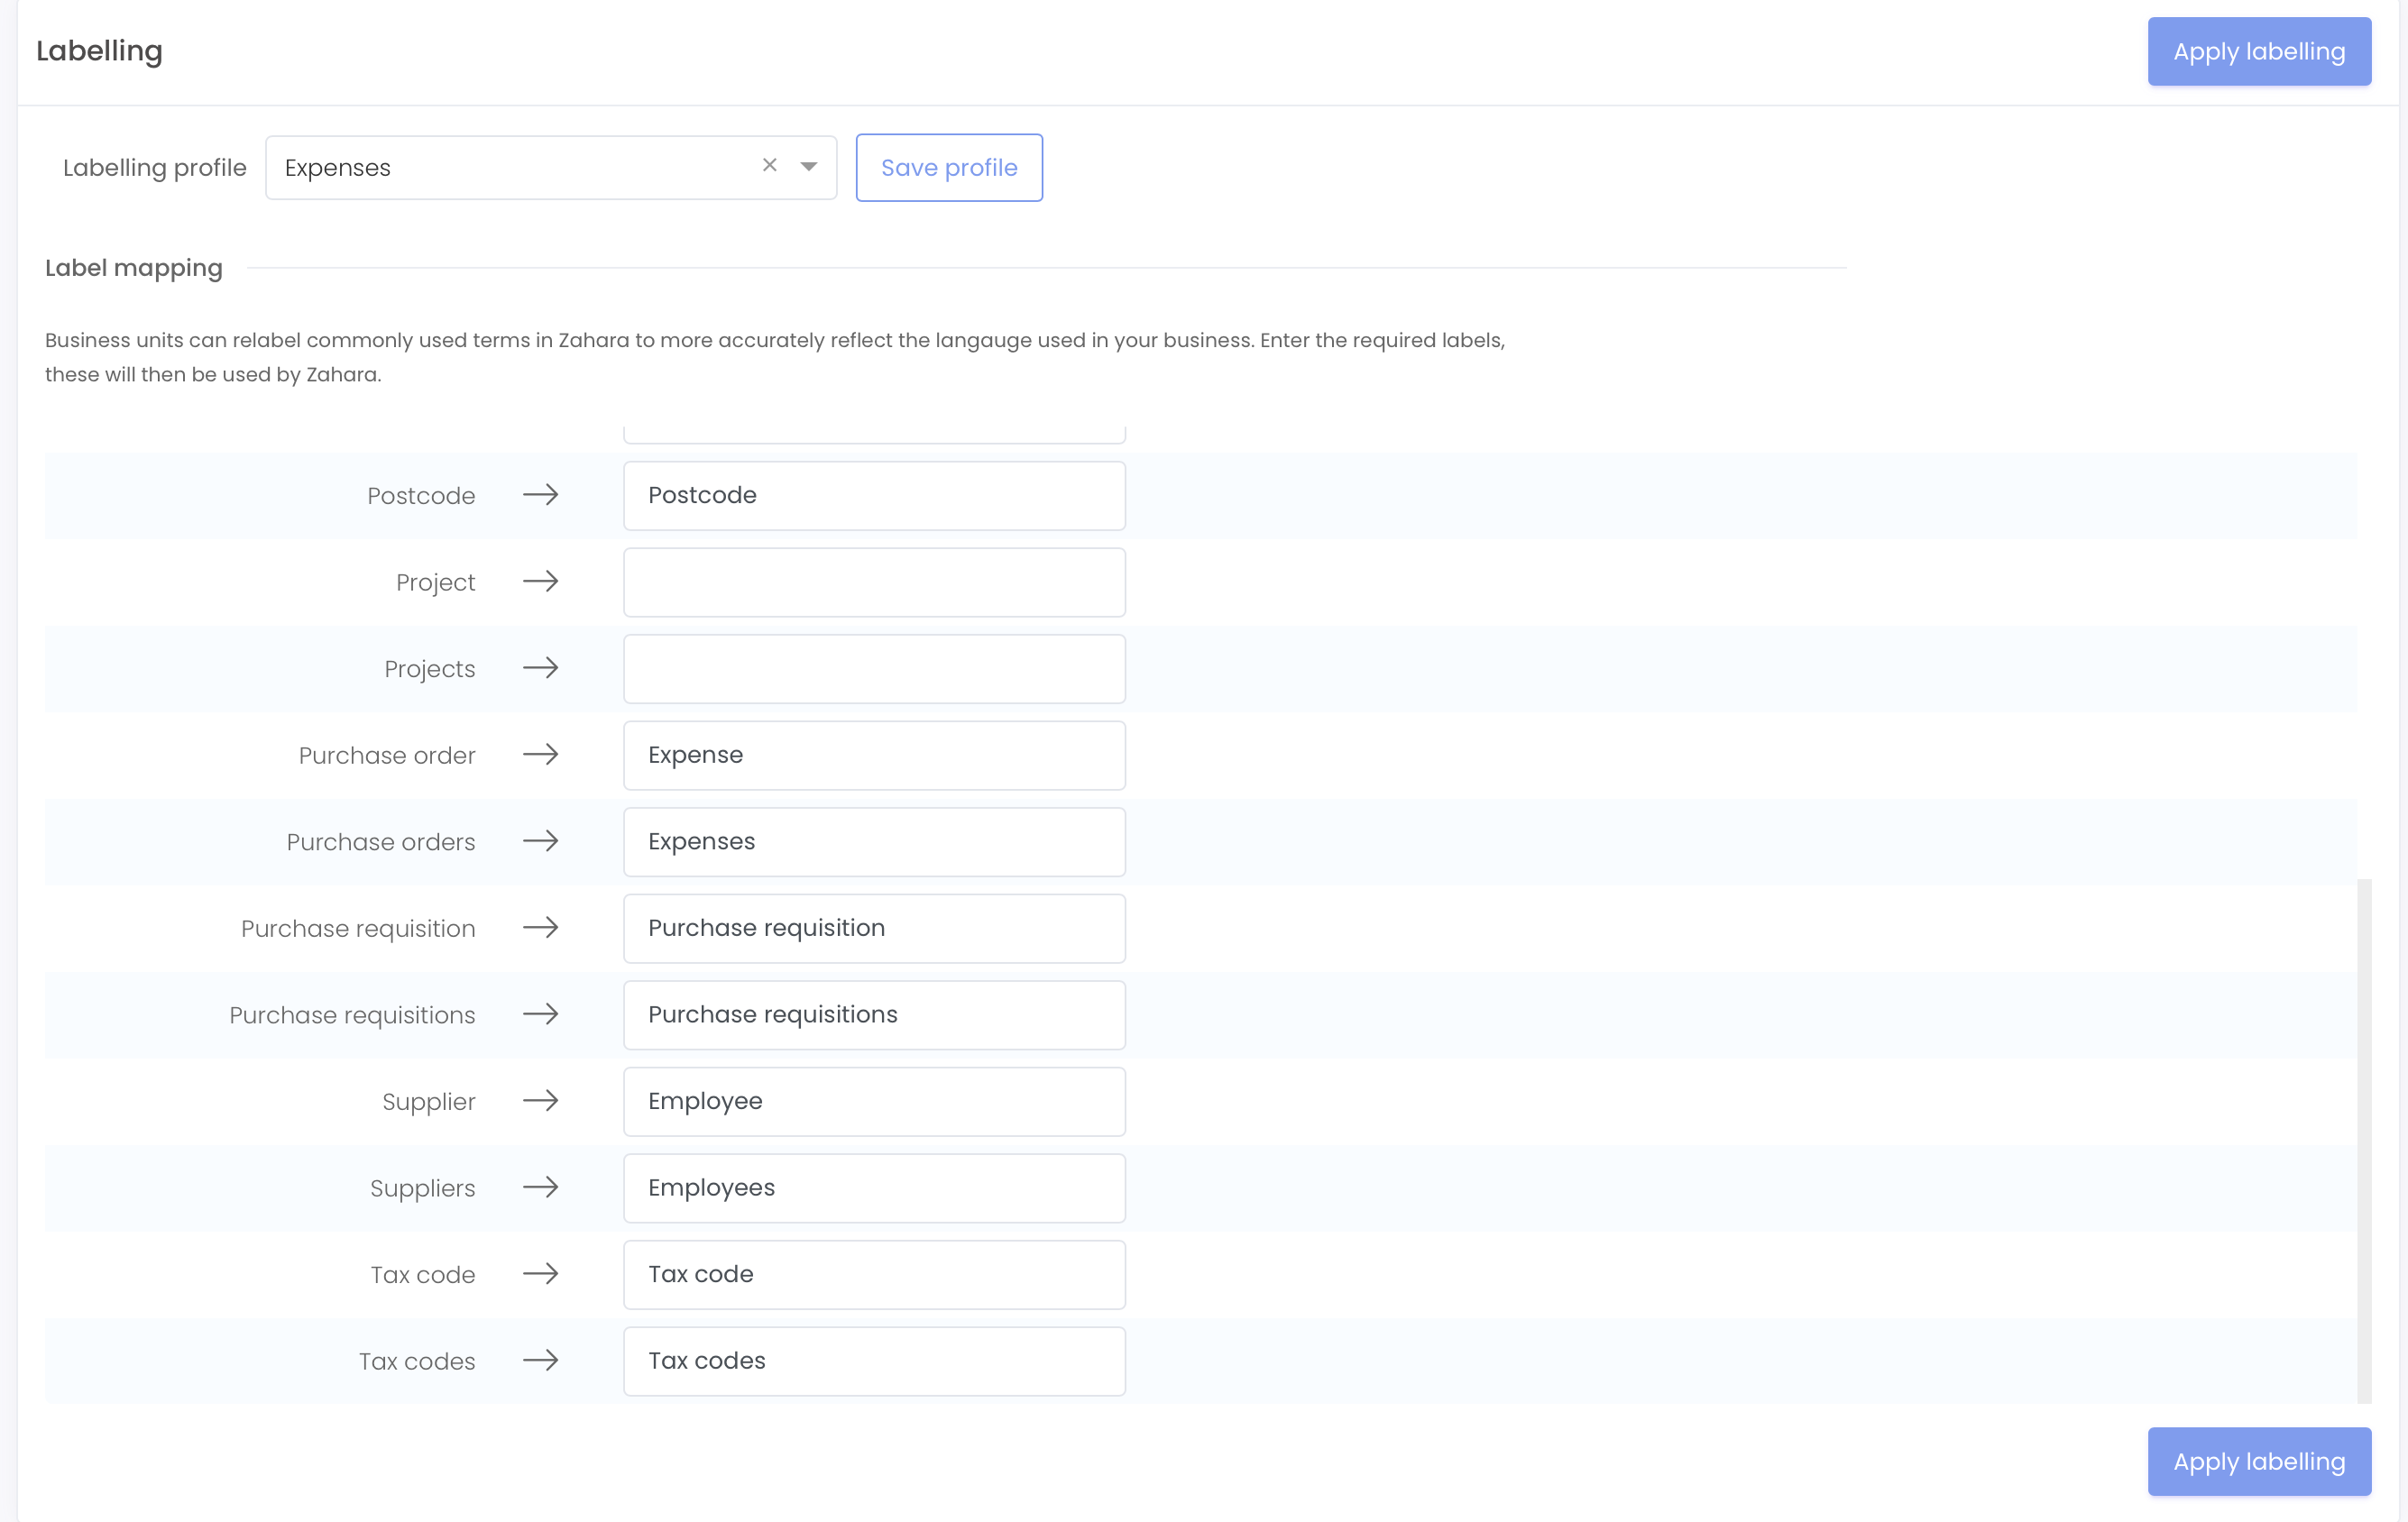
Task: Clear the Expenses labelling profile selection
Action: (x=769, y=165)
